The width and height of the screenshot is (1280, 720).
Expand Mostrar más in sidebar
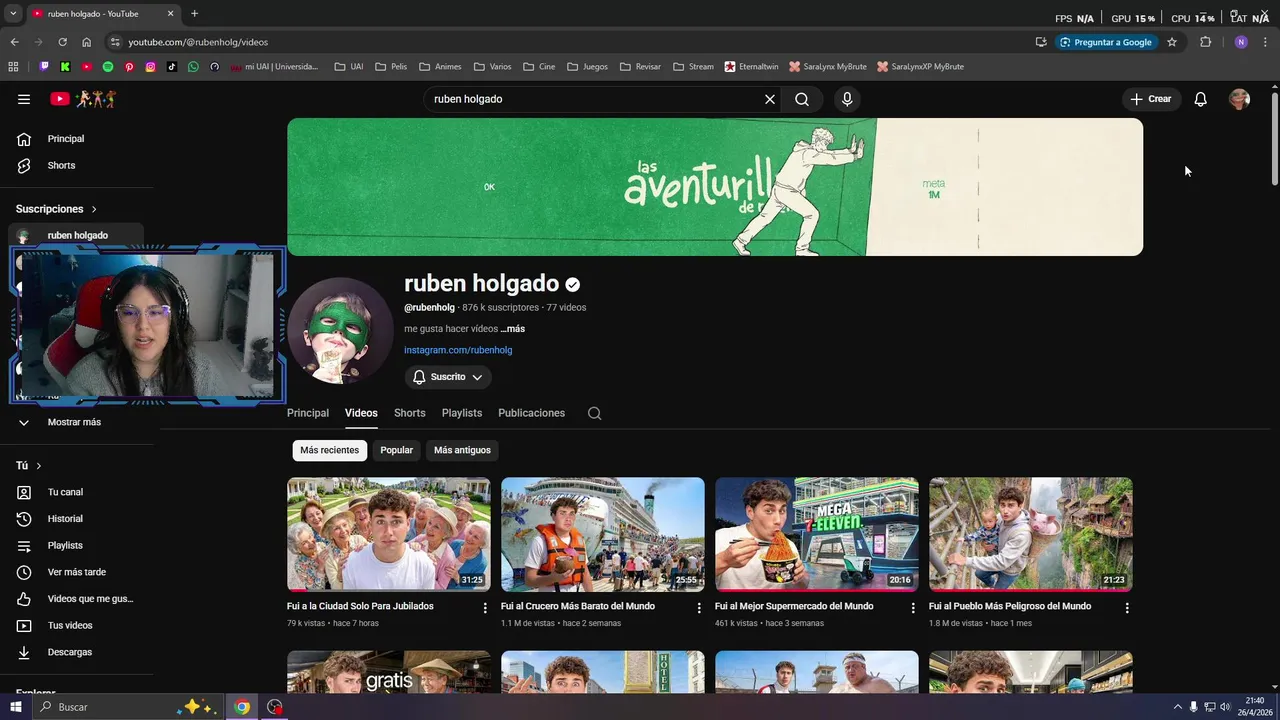click(x=73, y=422)
